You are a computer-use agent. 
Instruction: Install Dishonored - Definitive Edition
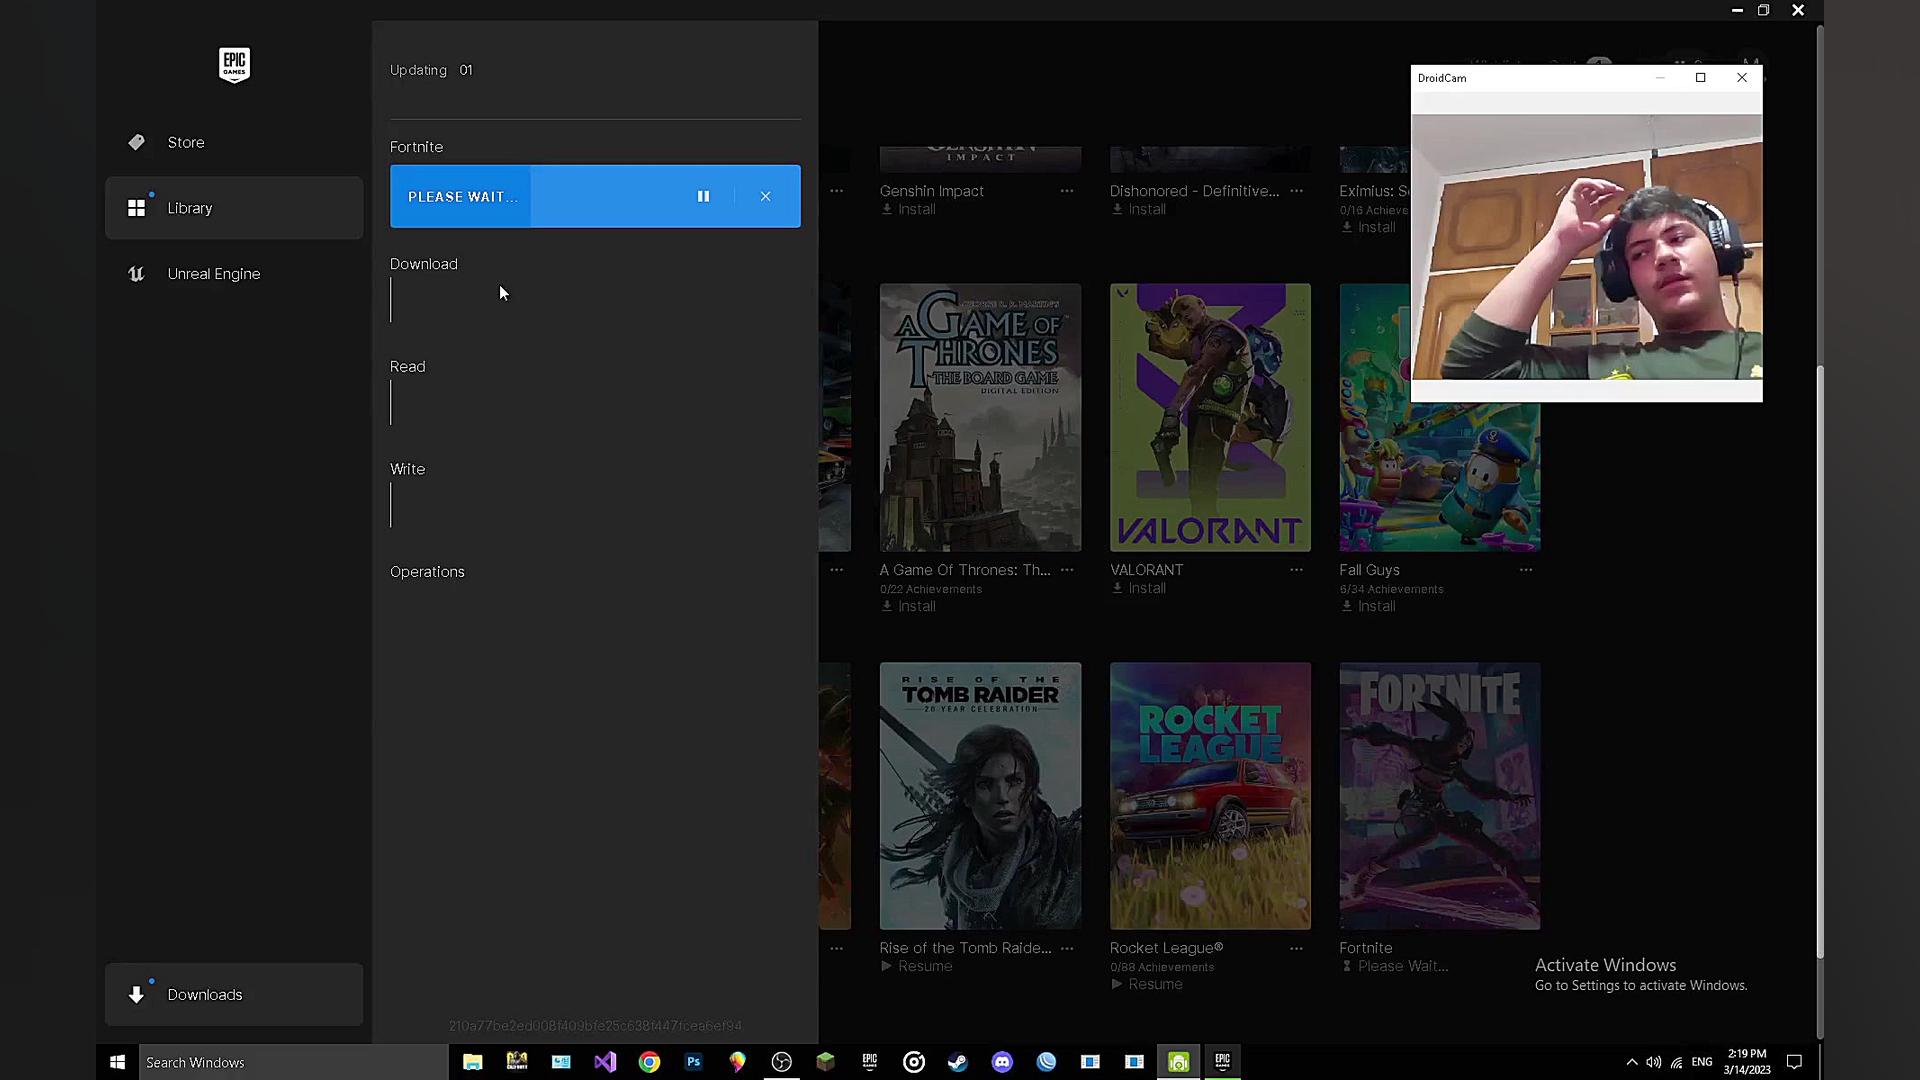click(1138, 209)
